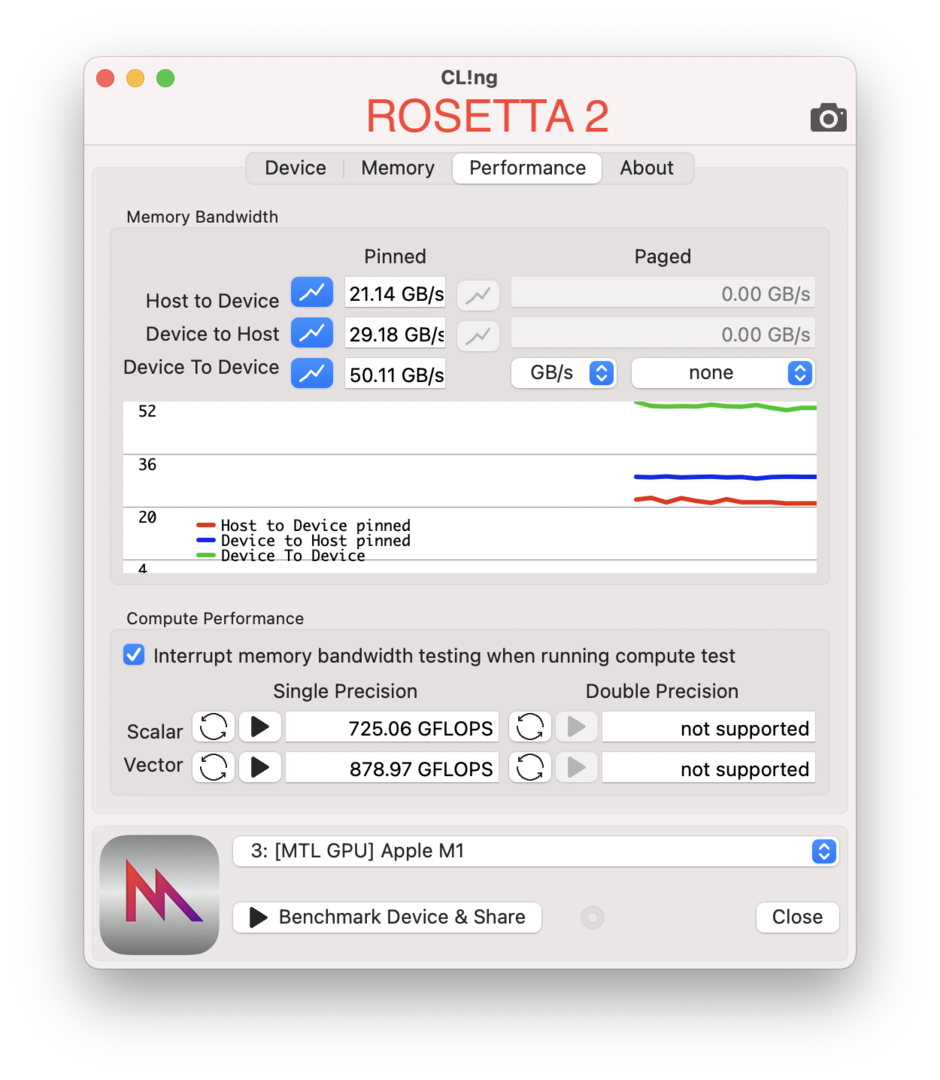
Task: Run Vector single precision test once
Action: tap(260, 767)
